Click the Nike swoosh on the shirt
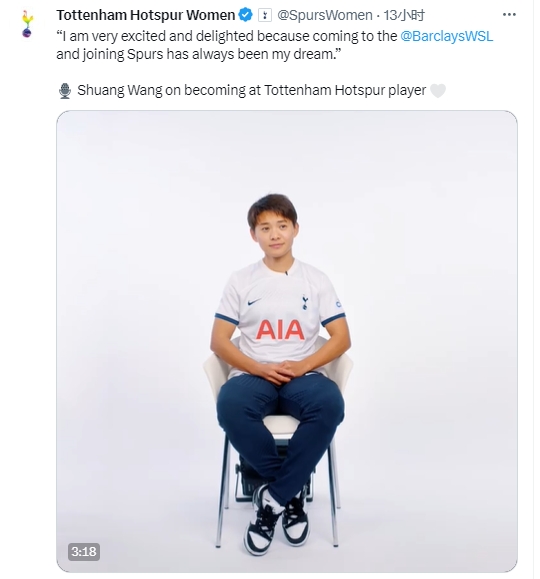Image resolution: width=540 pixels, height=579 pixels. [254, 302]
